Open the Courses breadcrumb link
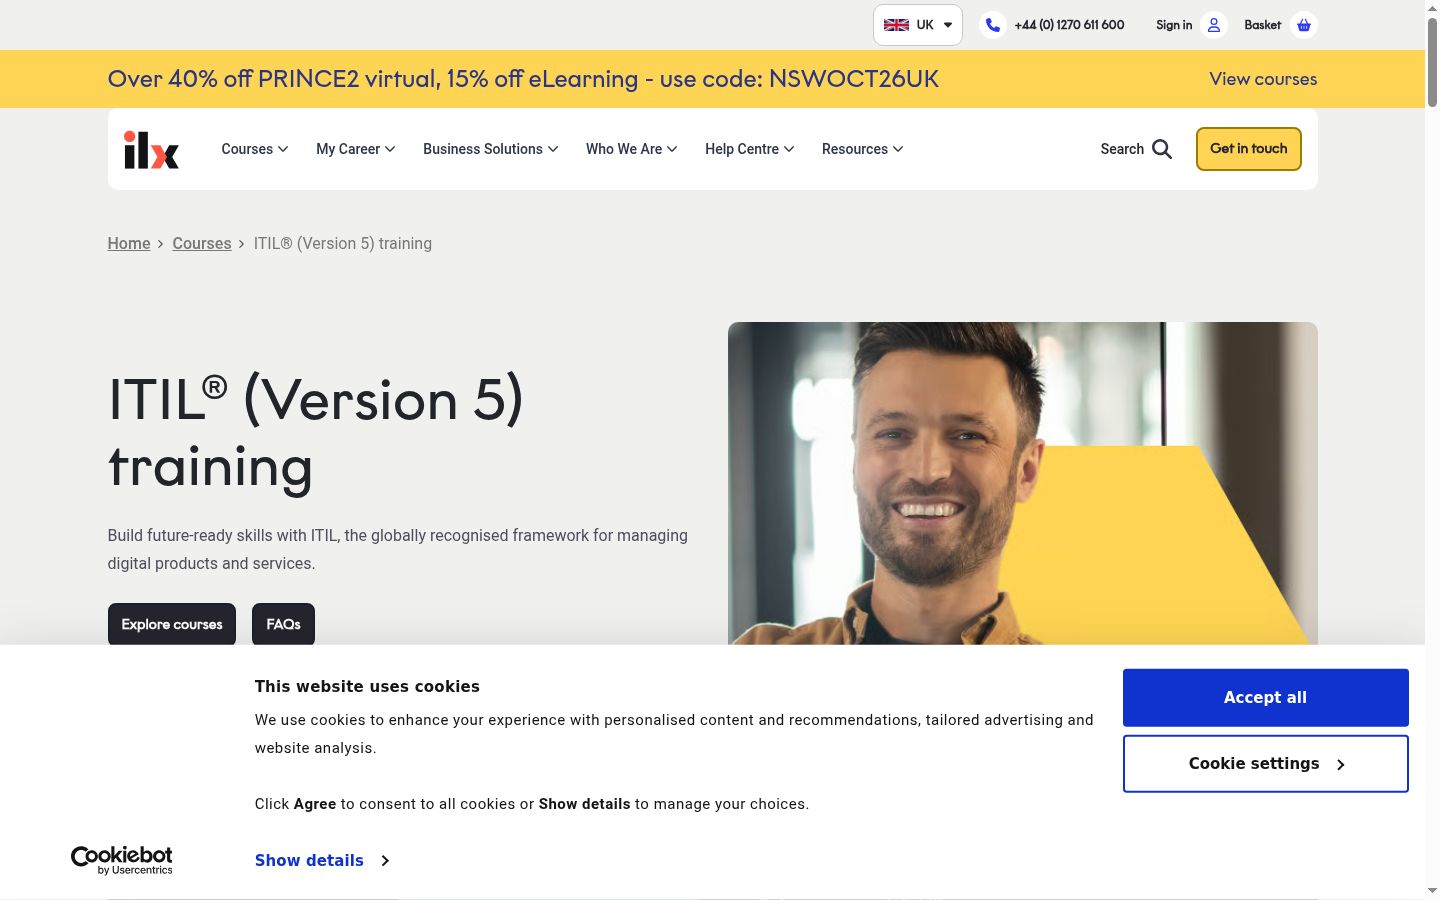Image resolution: width=1440 pixels, height=900 pixels. 202,243
